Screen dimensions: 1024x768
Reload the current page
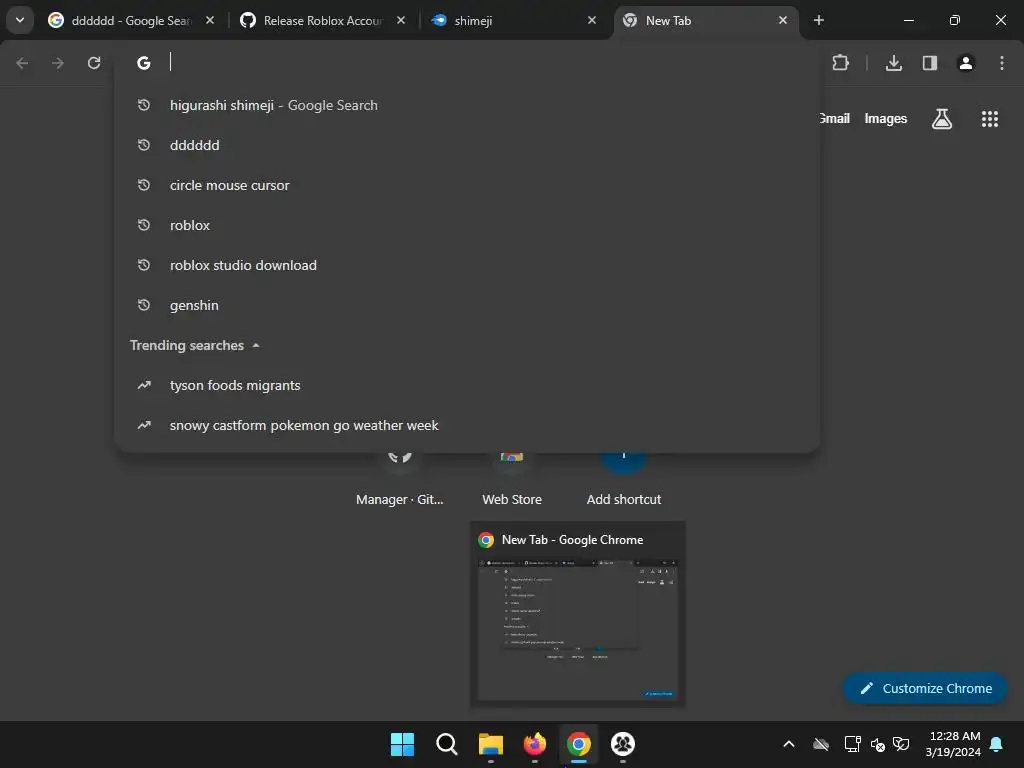click(x=94, y=63)
